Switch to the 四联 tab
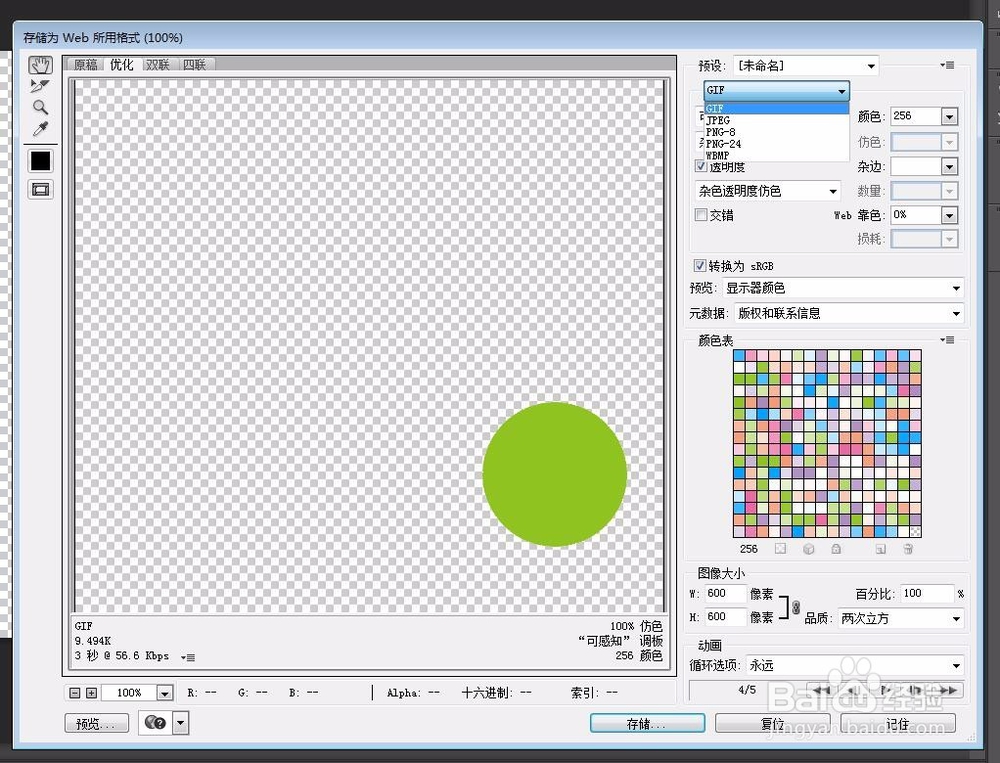This screenshot has width=1000, height=763. click(x=195, y=64)
